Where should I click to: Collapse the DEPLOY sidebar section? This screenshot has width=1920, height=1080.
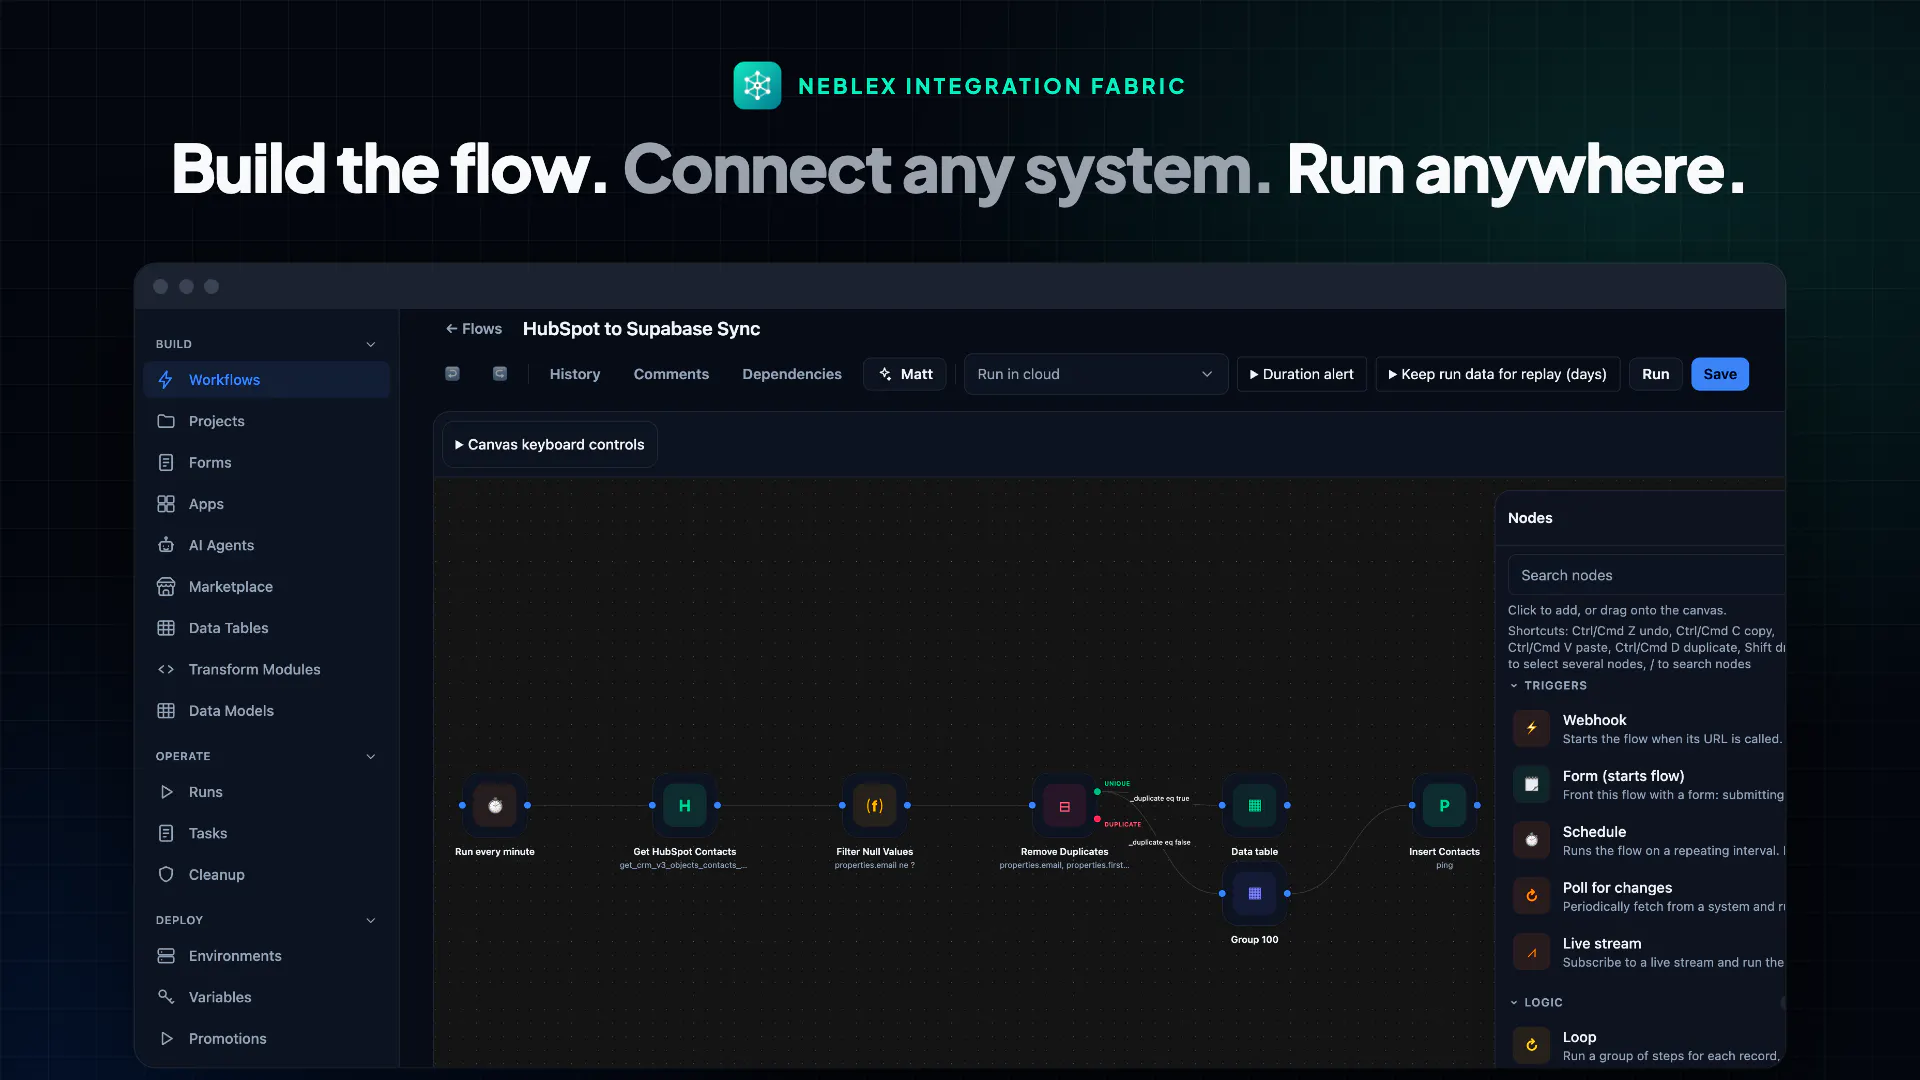[x=371, y=921]
